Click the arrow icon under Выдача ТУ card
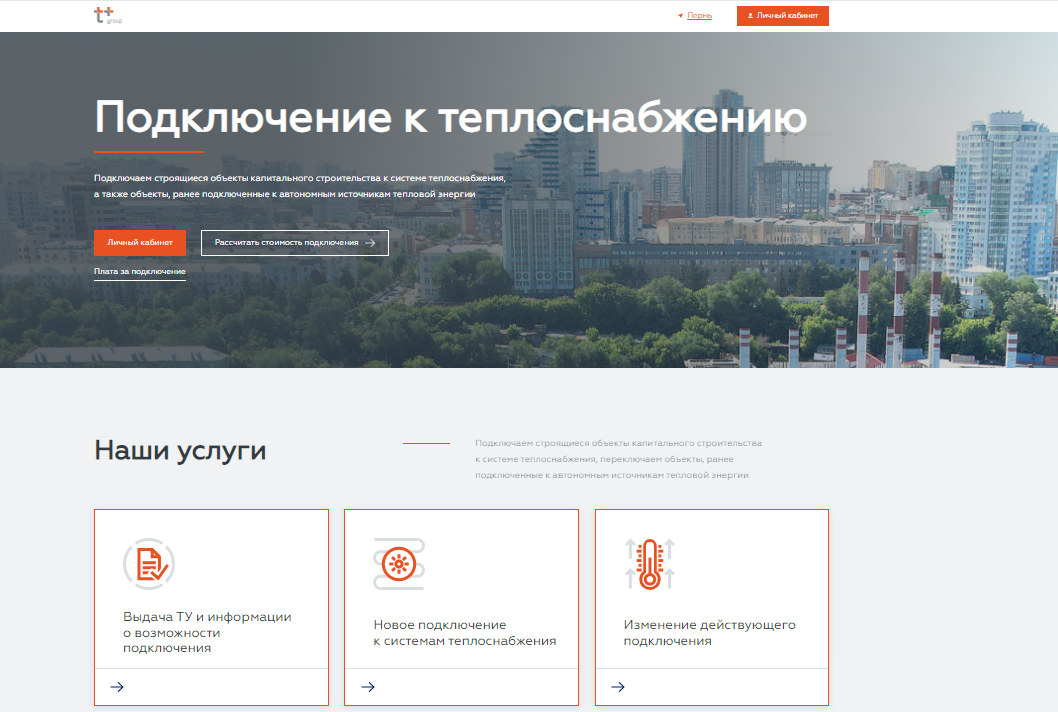The image size is (1058, 712). (x=117, y=686)
